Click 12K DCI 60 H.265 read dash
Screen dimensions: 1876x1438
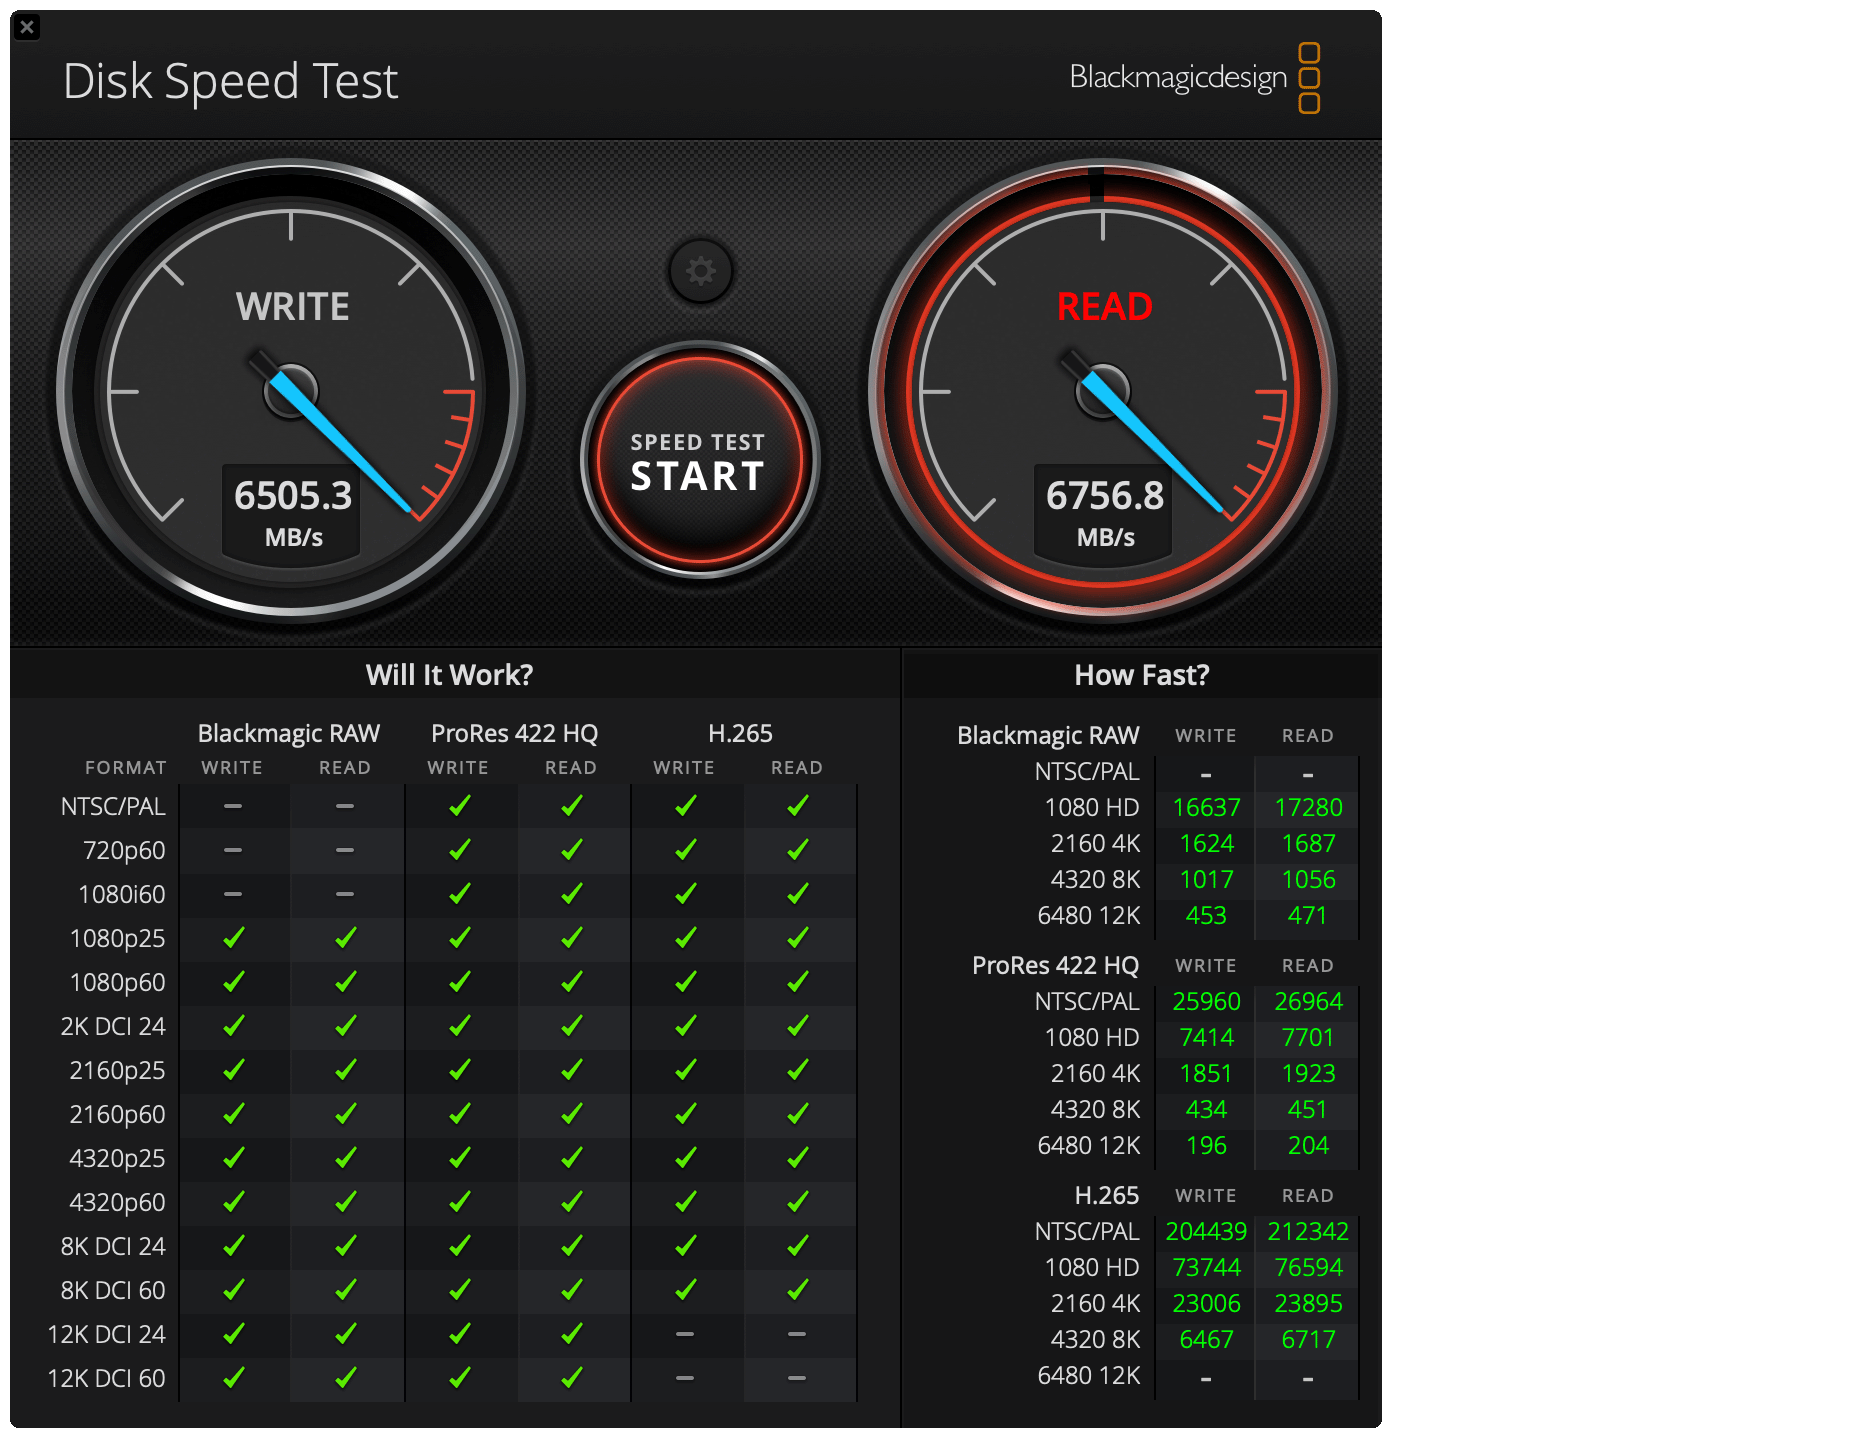pos(796,1378)
